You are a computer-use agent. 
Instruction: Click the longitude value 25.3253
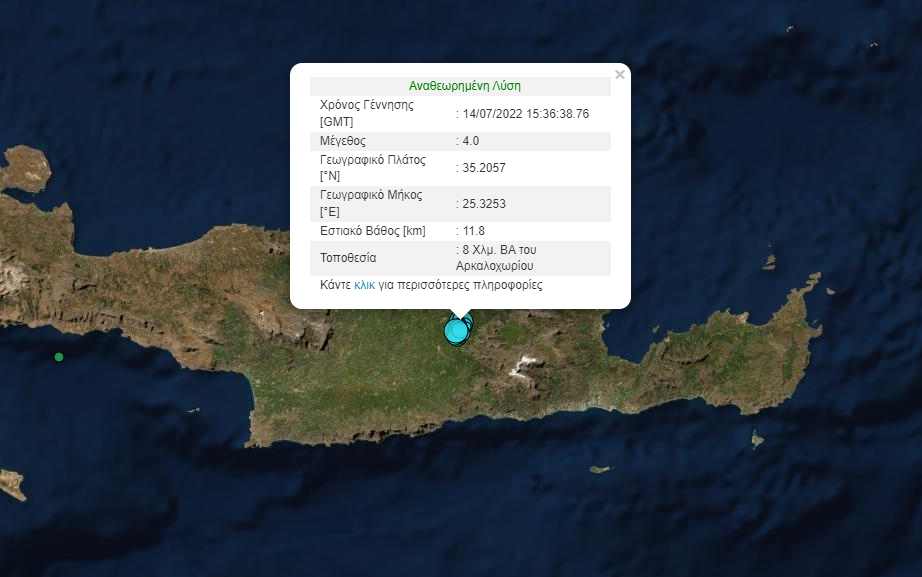click(484, 204)
